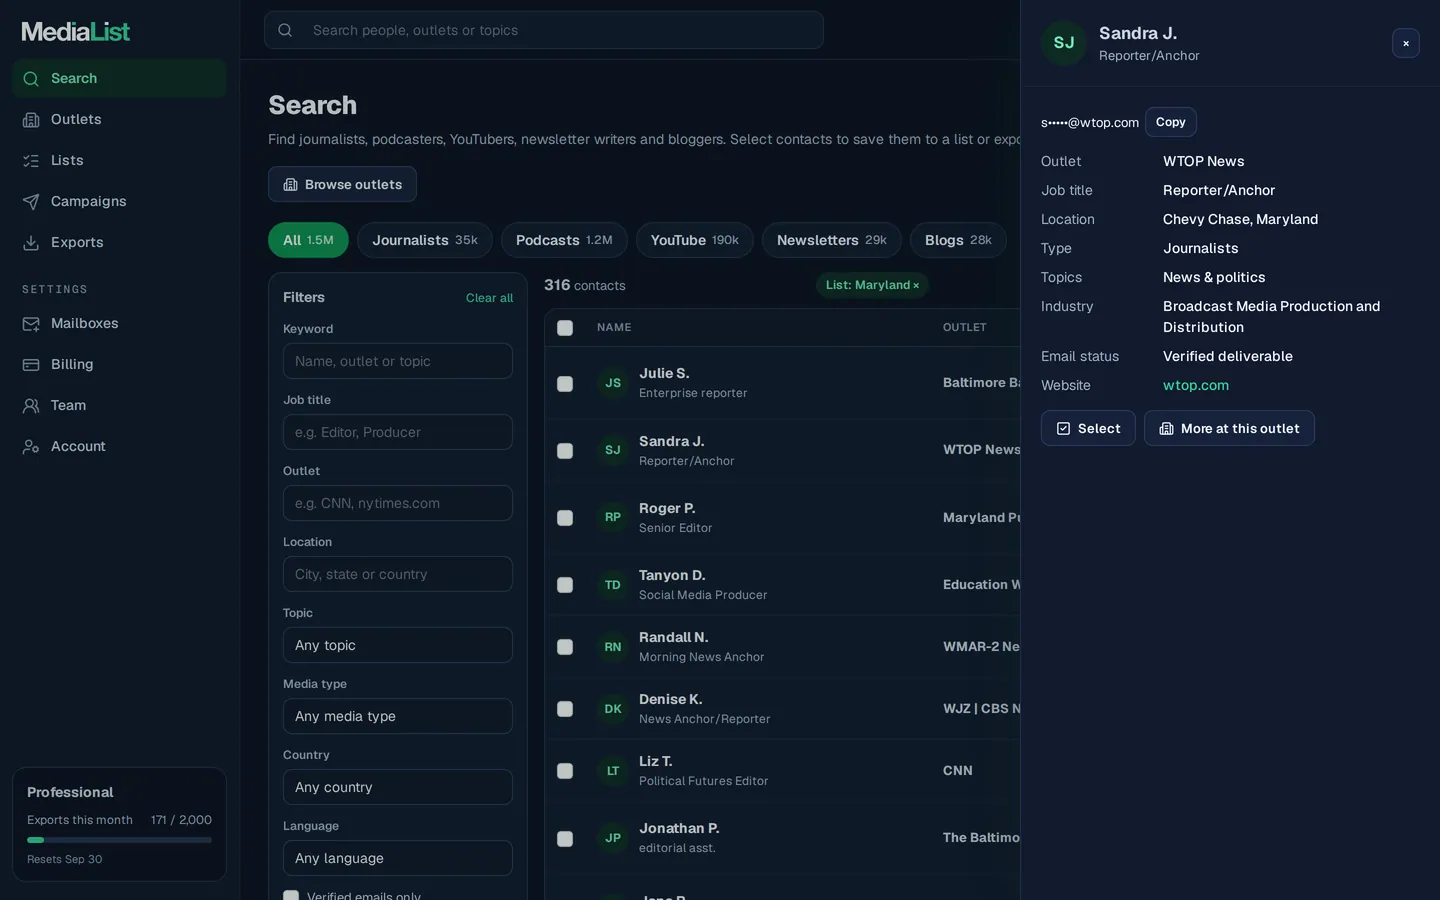Copy the wtop.com email address

coord(1171,122)
